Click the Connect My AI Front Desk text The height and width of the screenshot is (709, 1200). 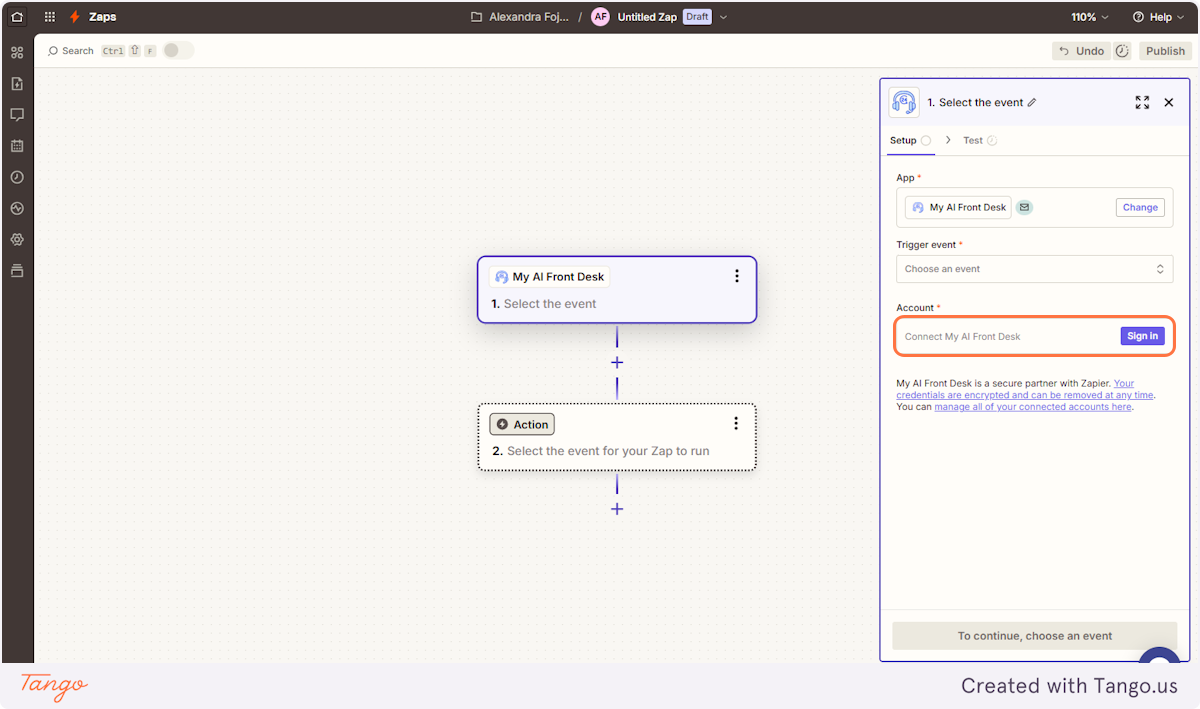963,336
